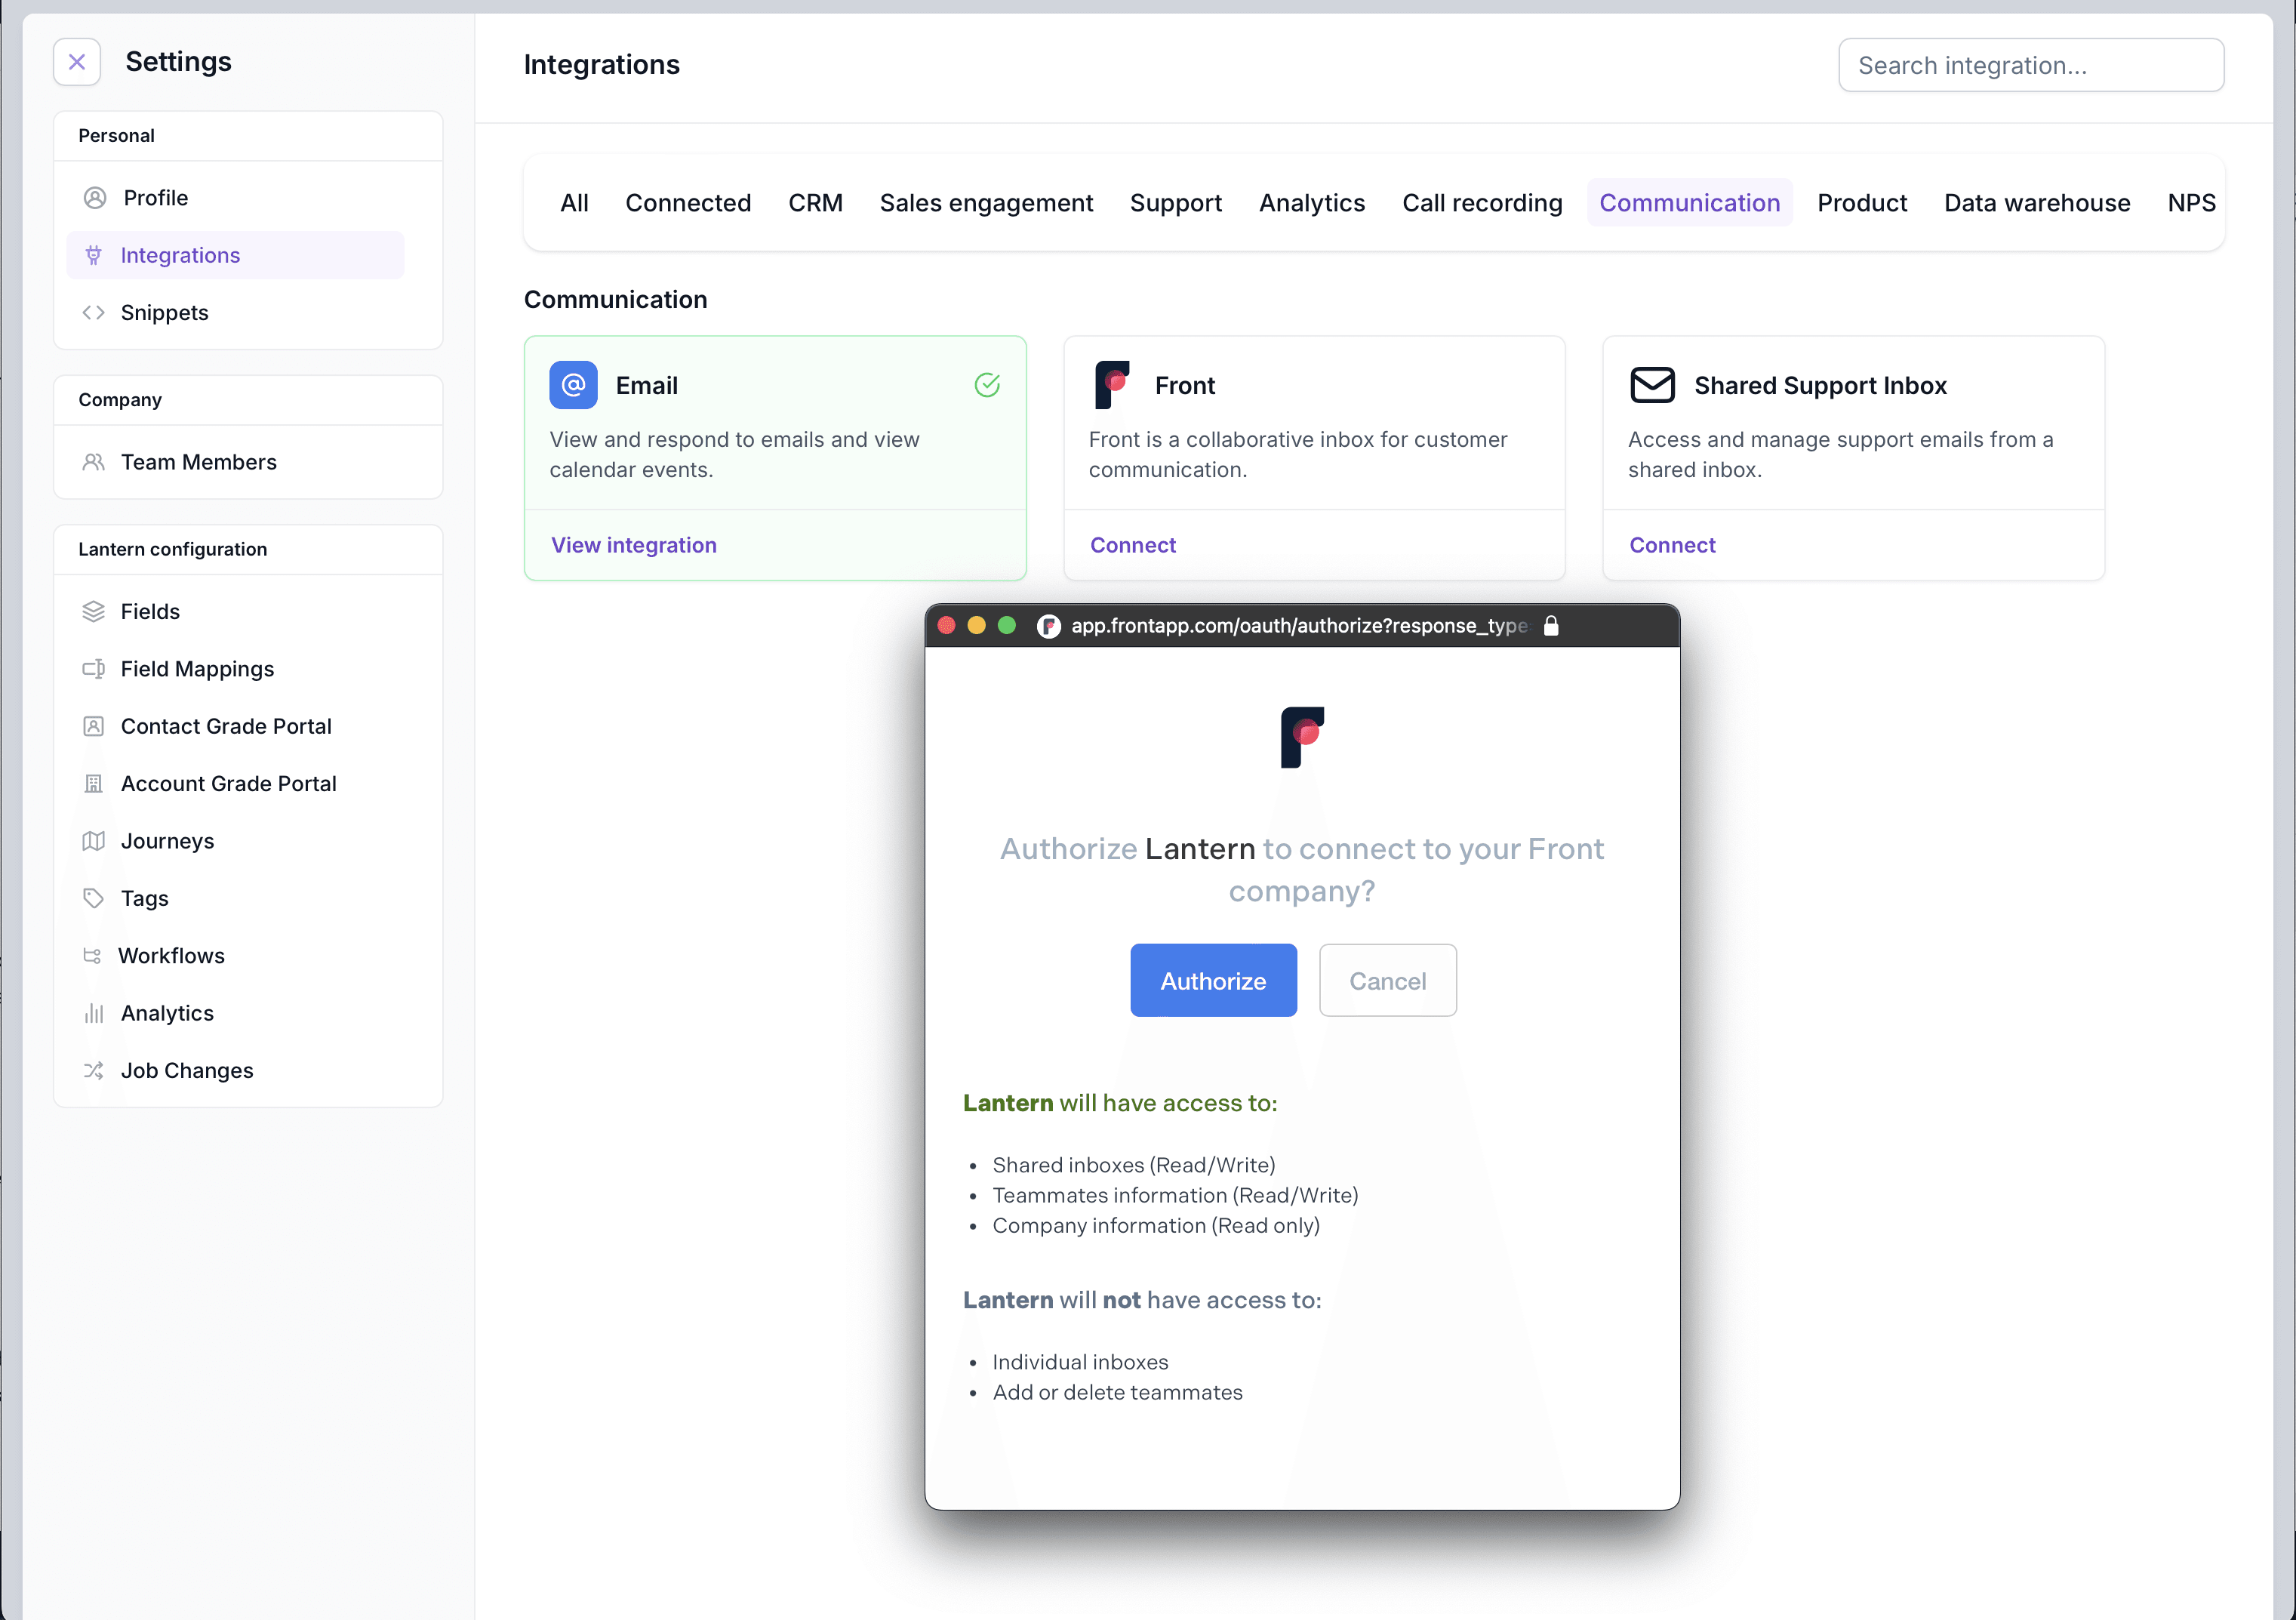The height and width of the screenshot is (1620, 2296).
Task: Click the Journeys map icon
Action: click(x=93, y=841)
